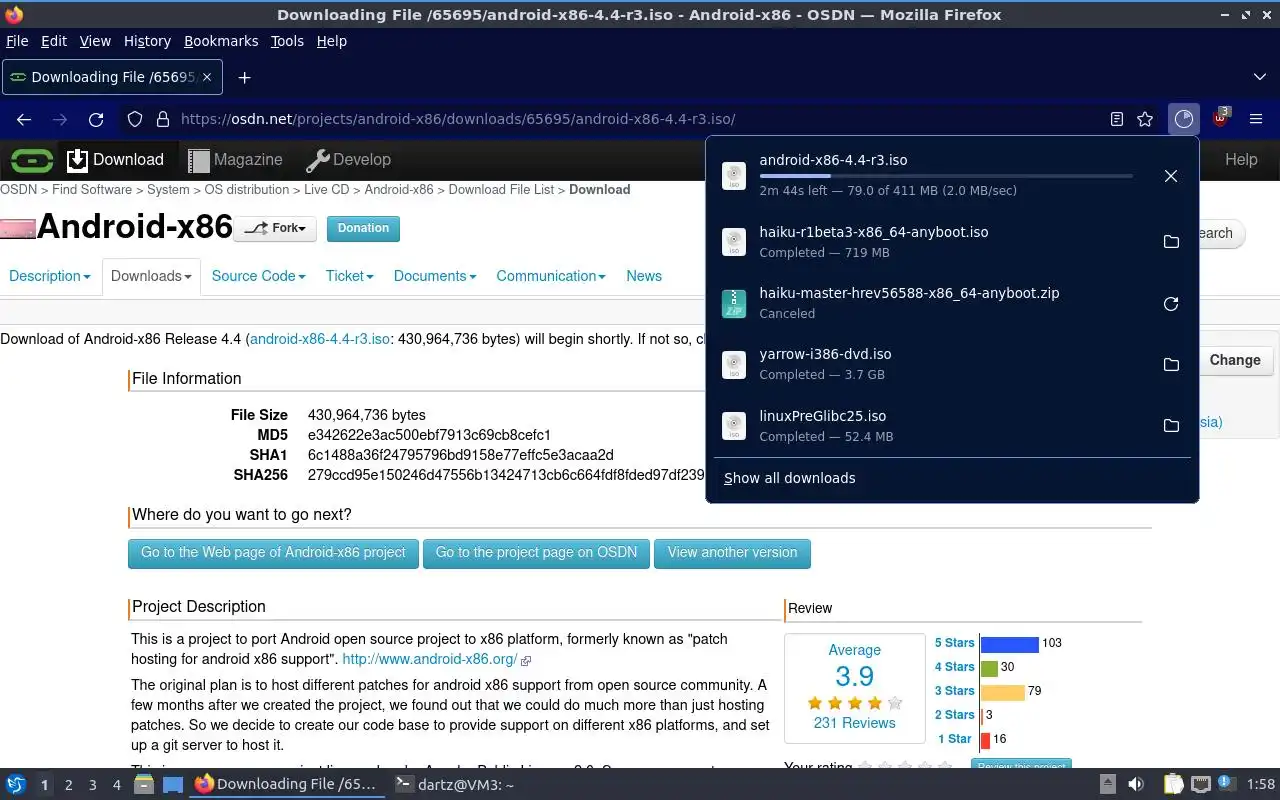Open file manager taskbar launcher
This screenshot has width=1280, height=800.
144,785
